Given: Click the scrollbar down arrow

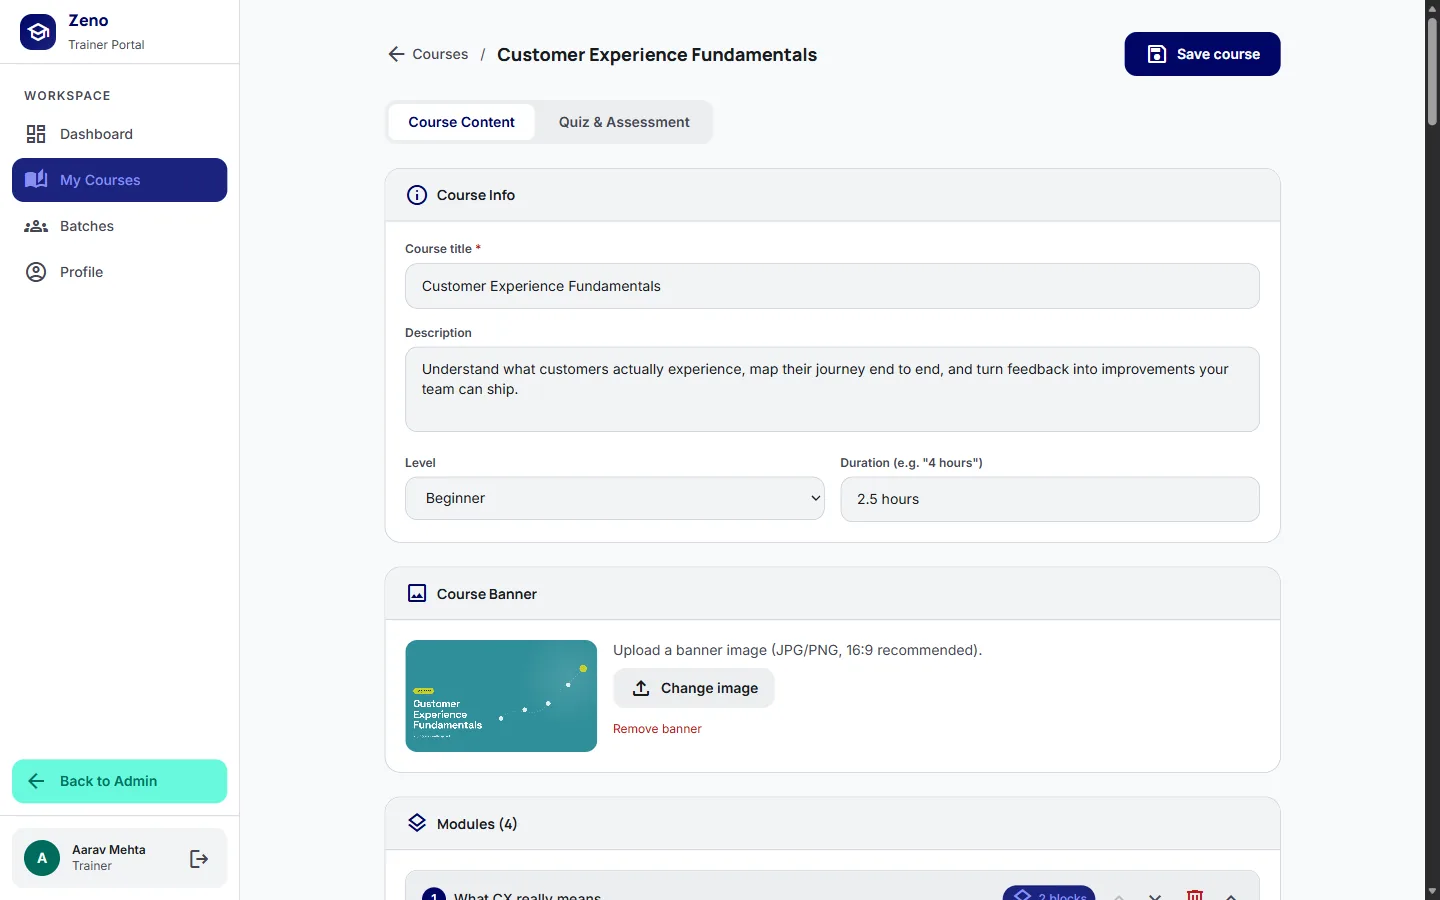Looking at the screenshot, I should 1432,891.
